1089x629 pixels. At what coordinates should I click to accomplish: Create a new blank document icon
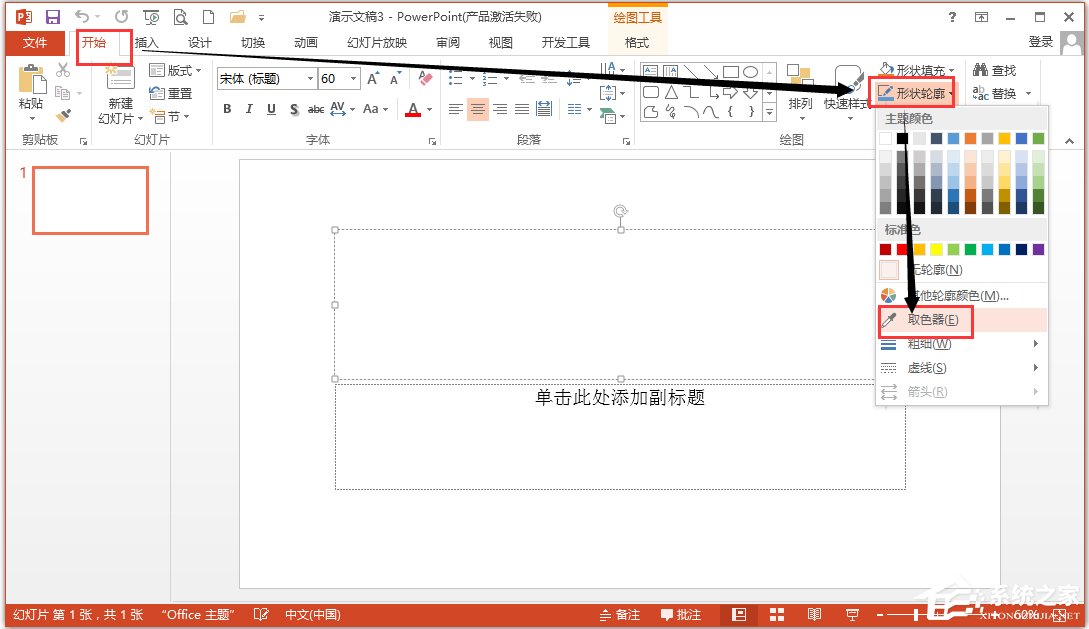[x=208, y=17]
